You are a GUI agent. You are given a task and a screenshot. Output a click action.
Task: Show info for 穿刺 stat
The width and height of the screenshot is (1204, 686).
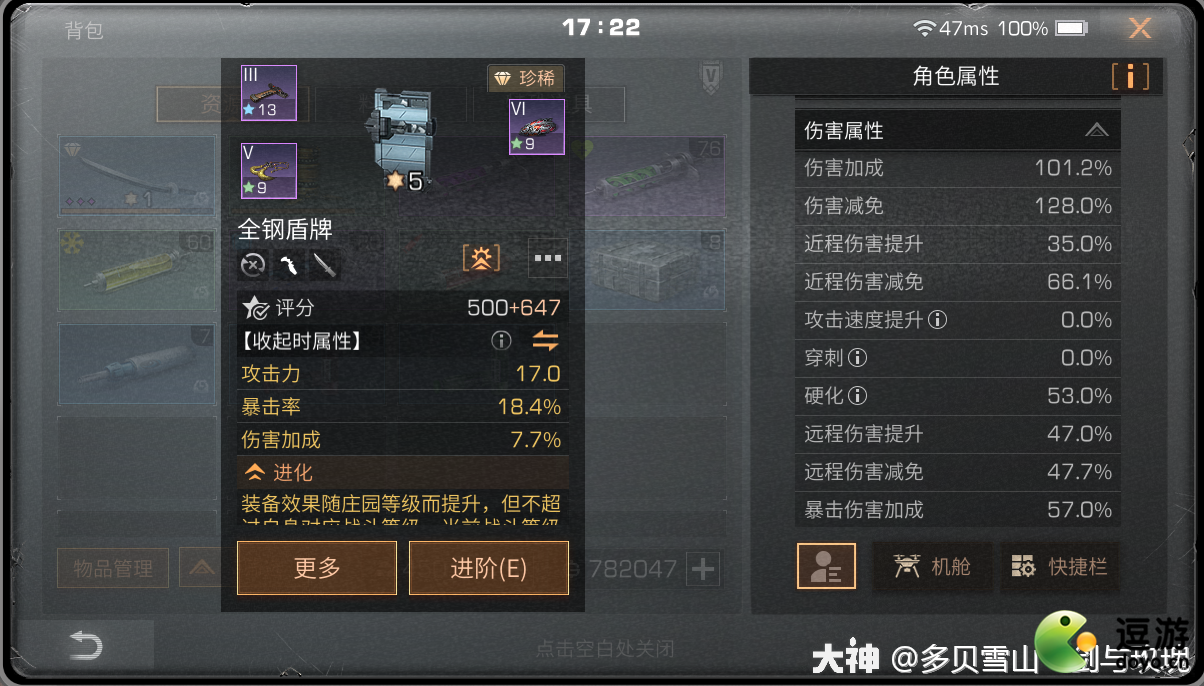(858, 358)
